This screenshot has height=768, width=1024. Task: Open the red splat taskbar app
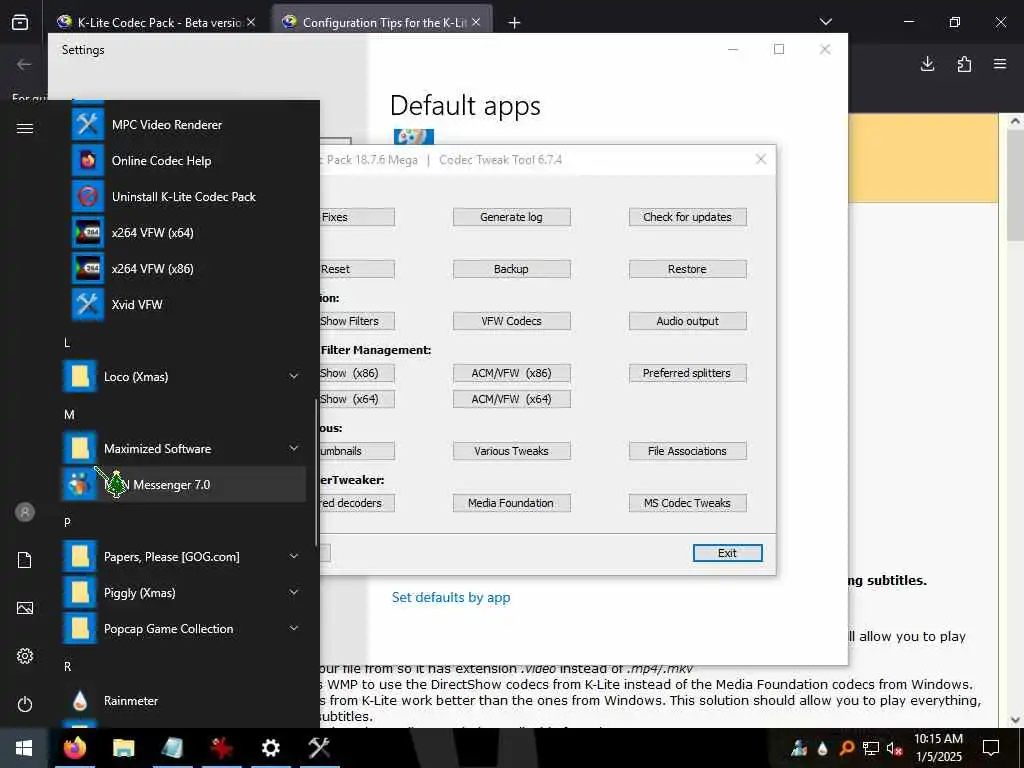(x=221, y=748)
